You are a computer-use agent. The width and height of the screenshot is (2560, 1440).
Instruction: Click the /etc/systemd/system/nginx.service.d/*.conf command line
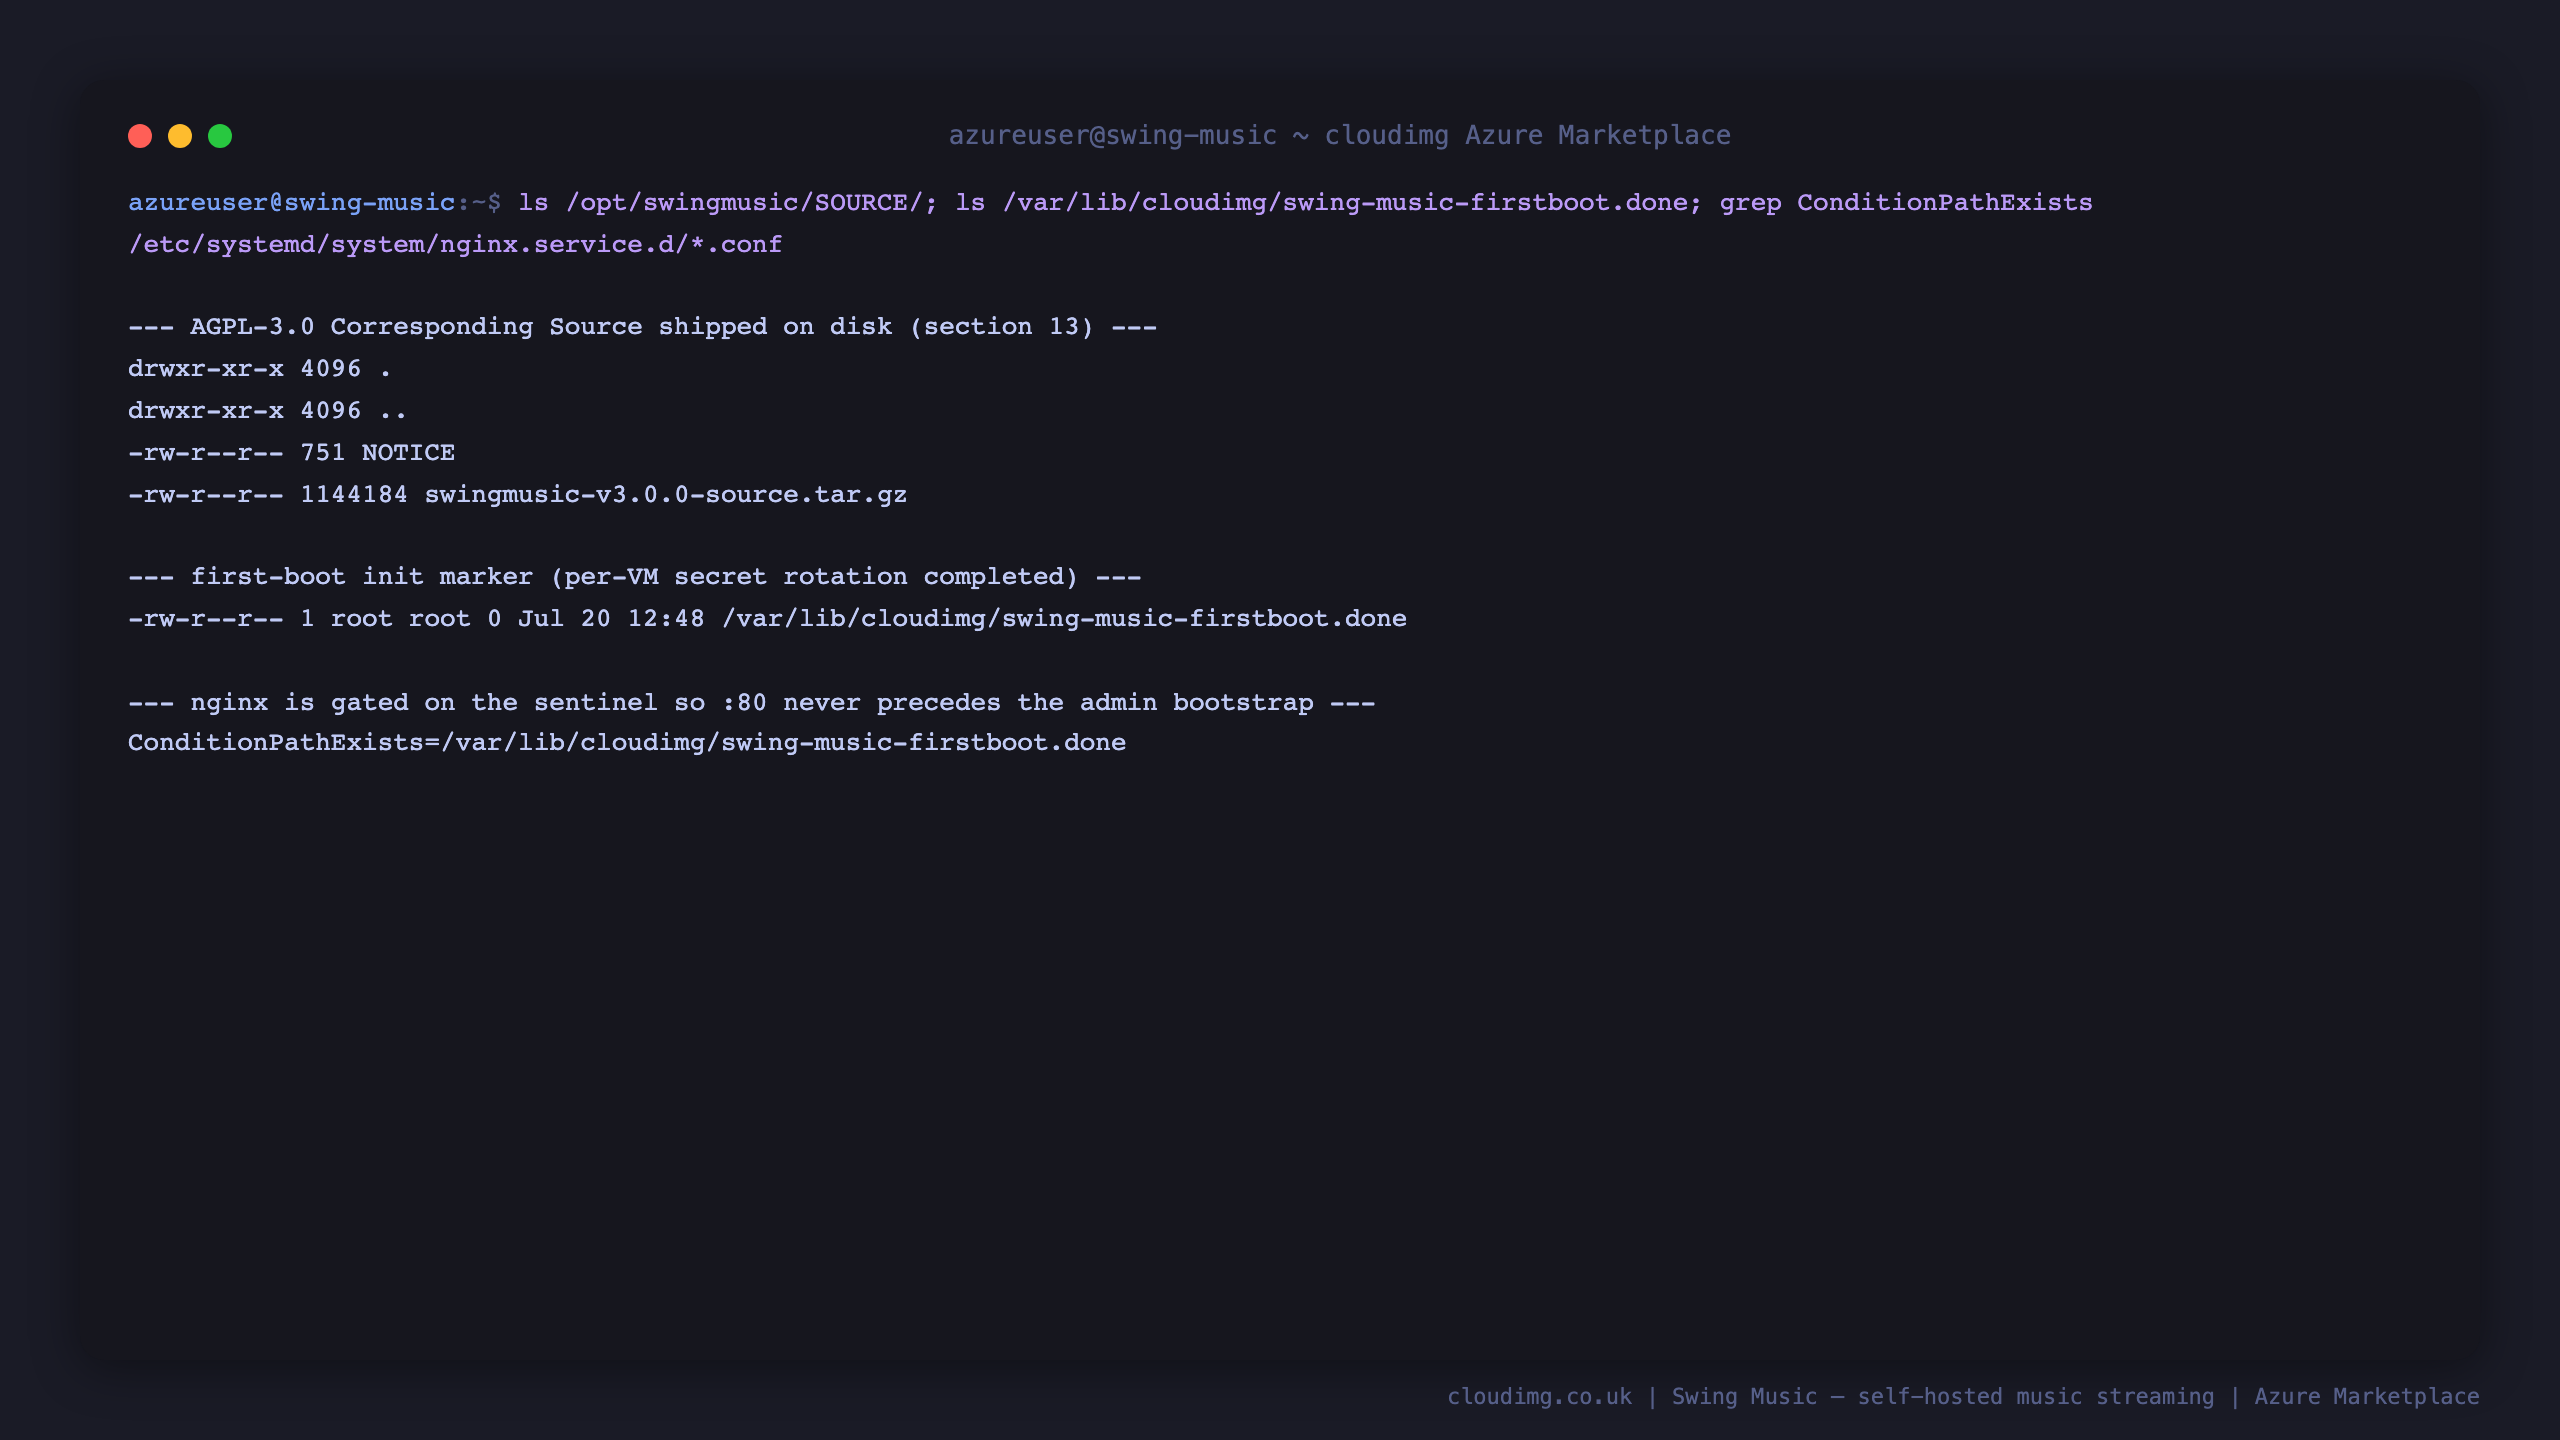pos(455,245)
